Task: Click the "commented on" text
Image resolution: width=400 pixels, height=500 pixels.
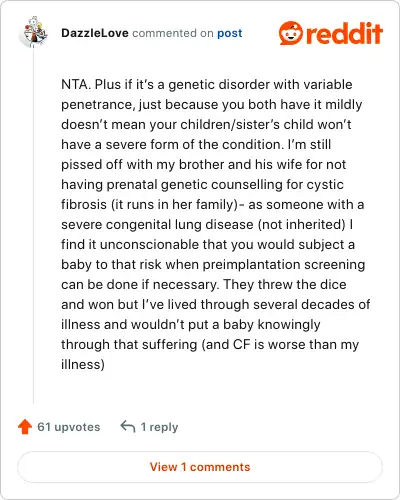Action: click(x=173, y=33)
